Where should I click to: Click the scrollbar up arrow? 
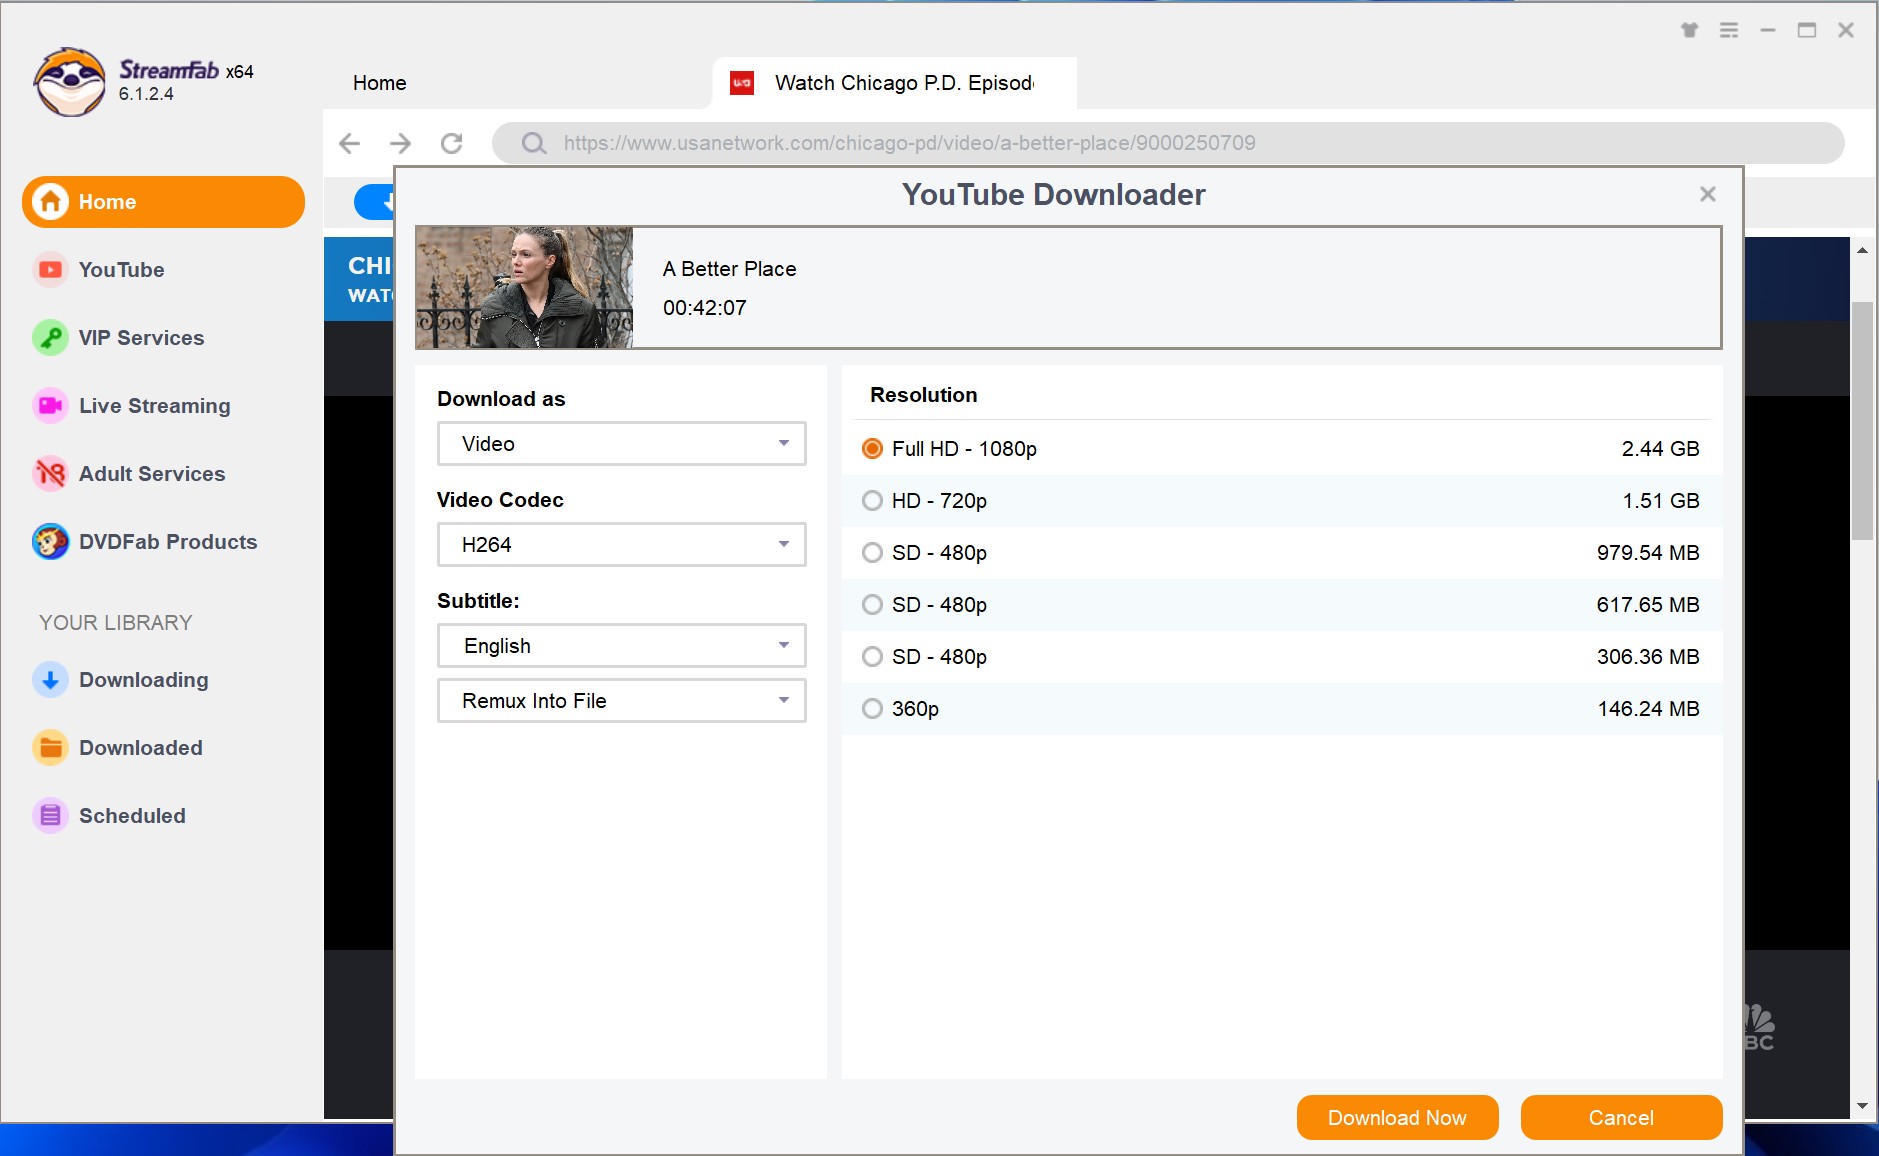coord(1862,250)
